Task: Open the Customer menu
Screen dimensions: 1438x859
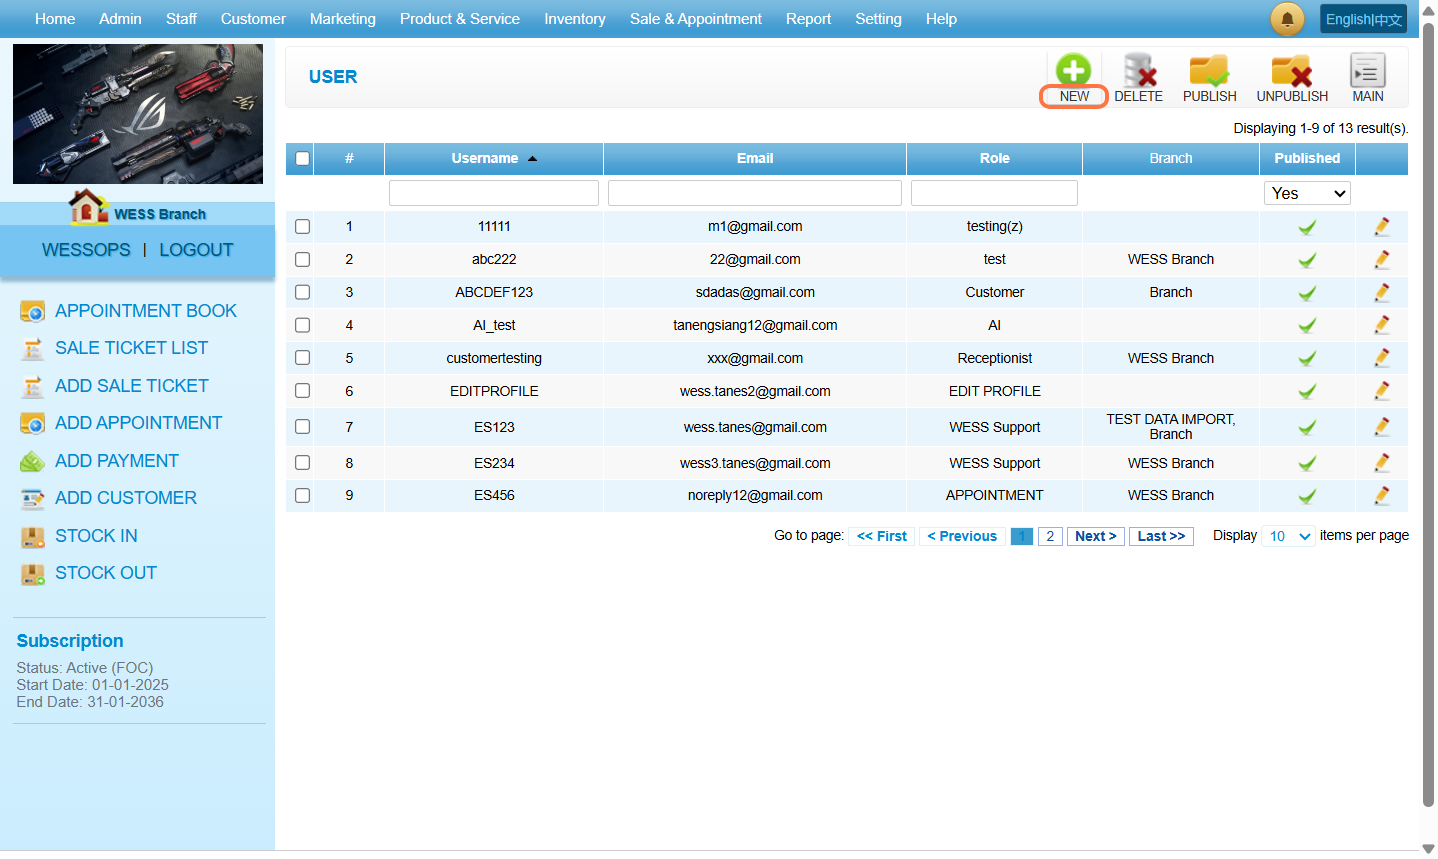Action: click(x=253, y=19)
